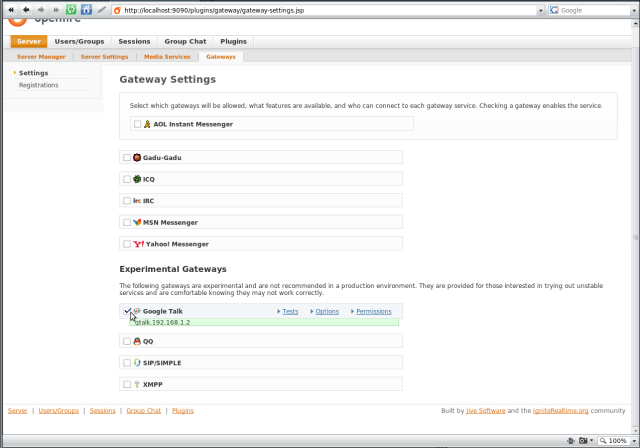Click the footer Sessions link
Viewport: 640px width, 448px height.
click(102, 410)
